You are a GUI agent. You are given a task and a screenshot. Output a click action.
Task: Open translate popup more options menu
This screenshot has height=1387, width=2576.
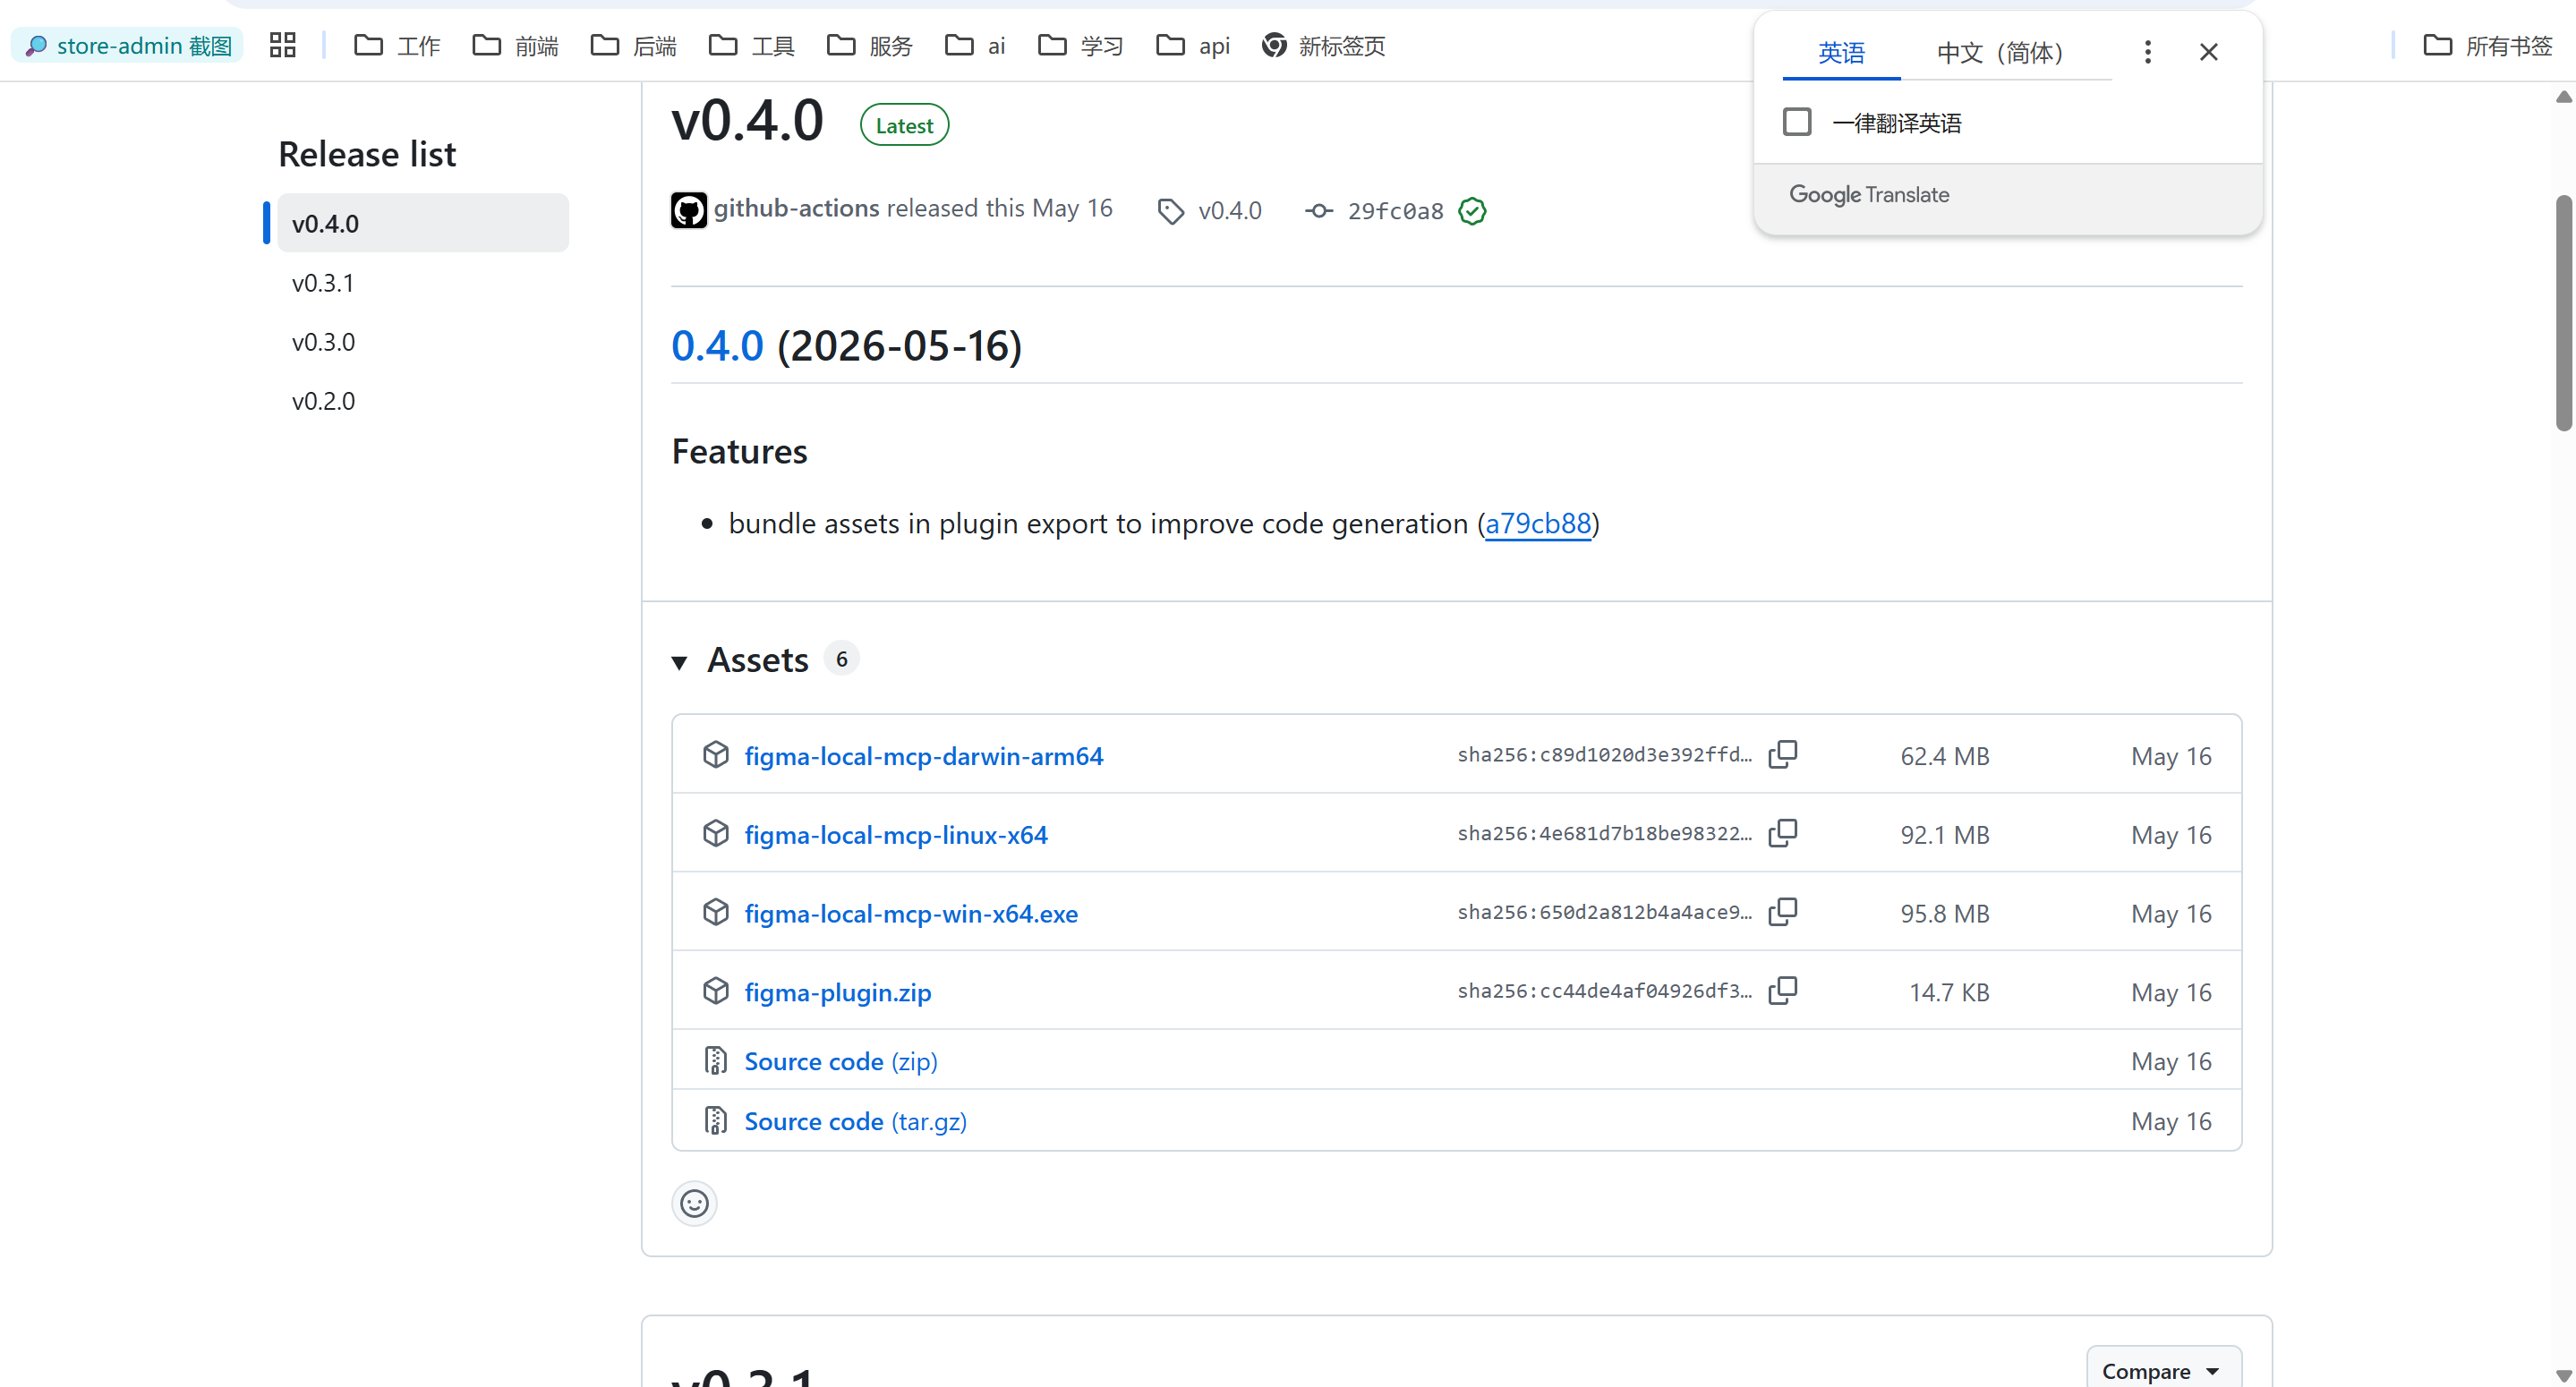click(2147, 52)
